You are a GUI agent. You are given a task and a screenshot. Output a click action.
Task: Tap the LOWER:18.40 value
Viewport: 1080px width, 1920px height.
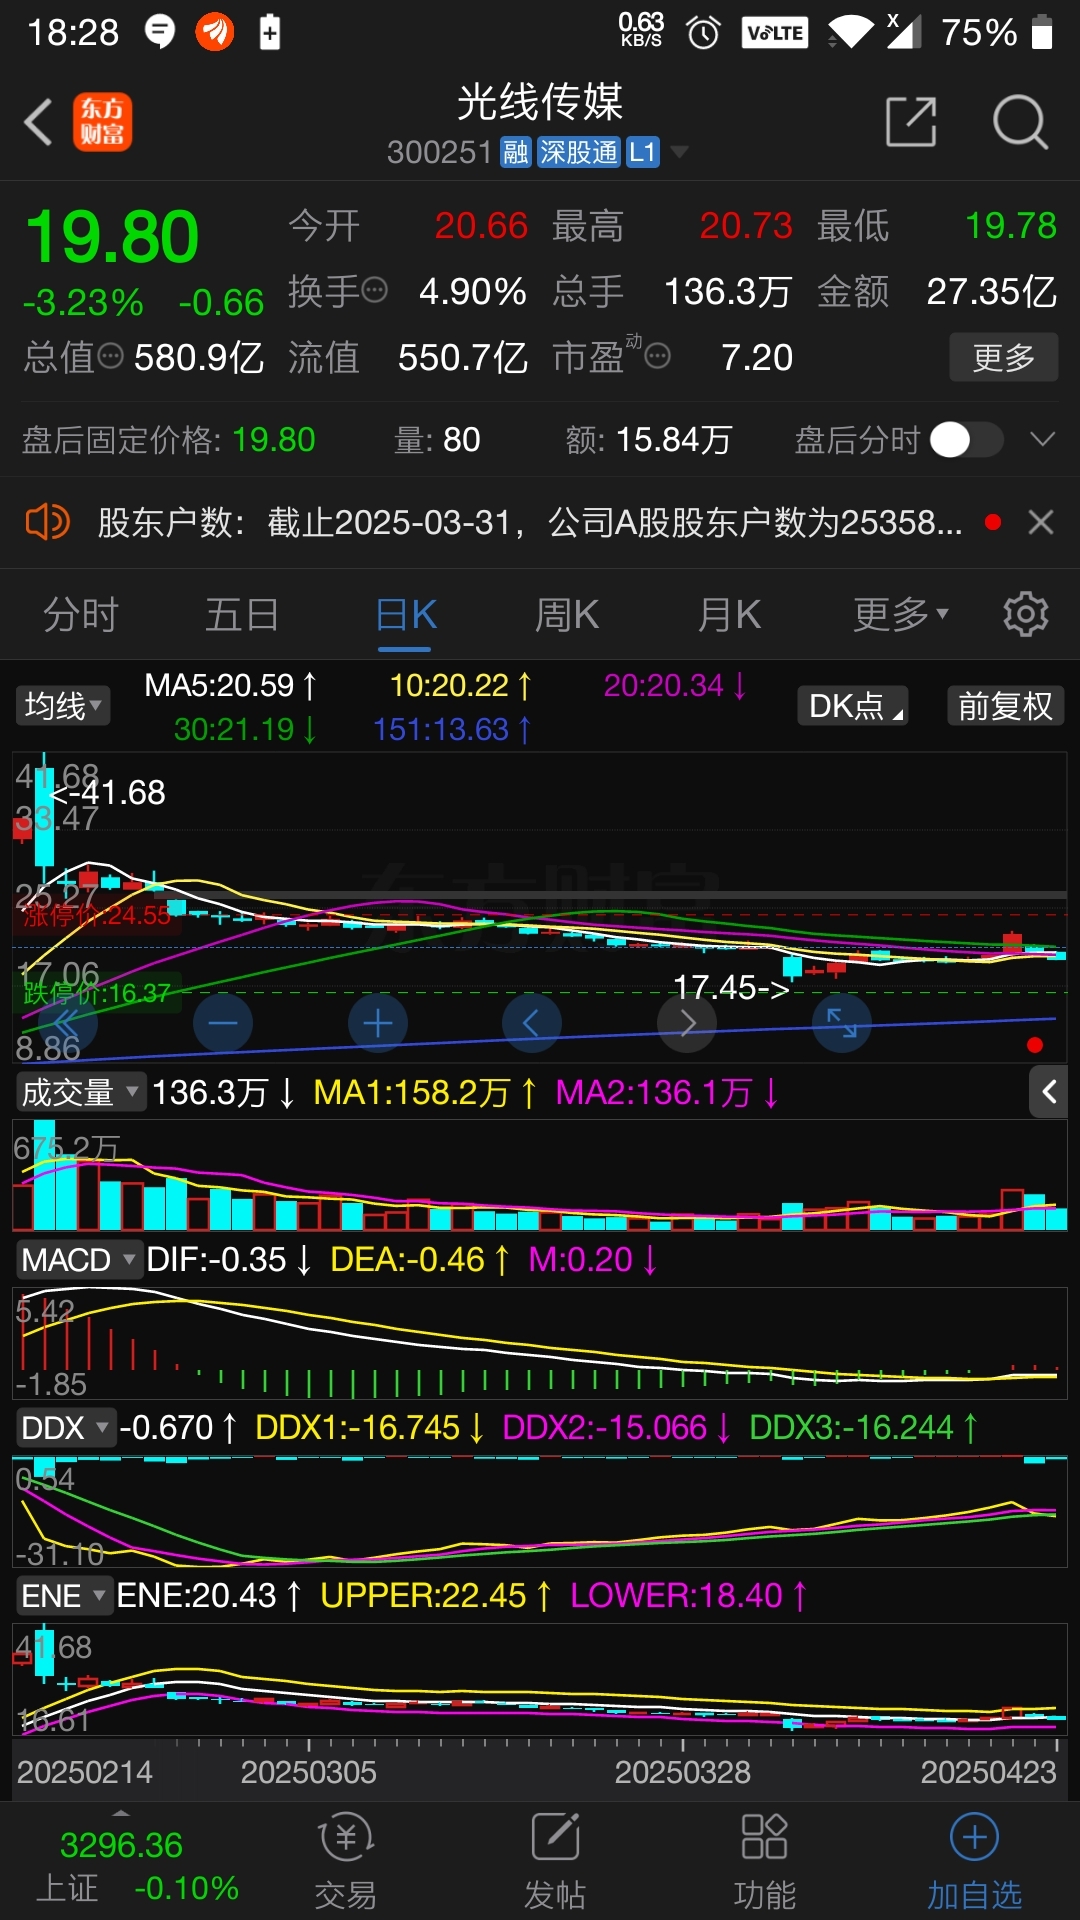(688, 1595)
